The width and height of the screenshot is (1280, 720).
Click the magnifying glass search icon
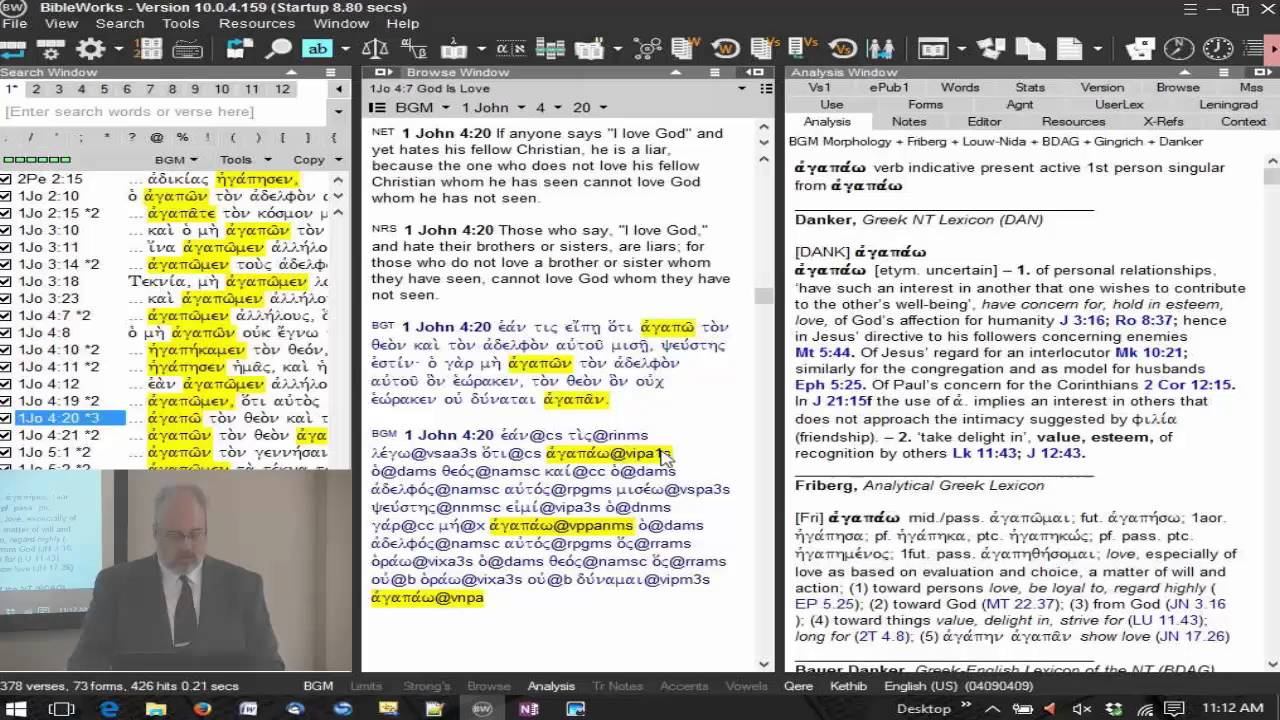tap(278, 48)
